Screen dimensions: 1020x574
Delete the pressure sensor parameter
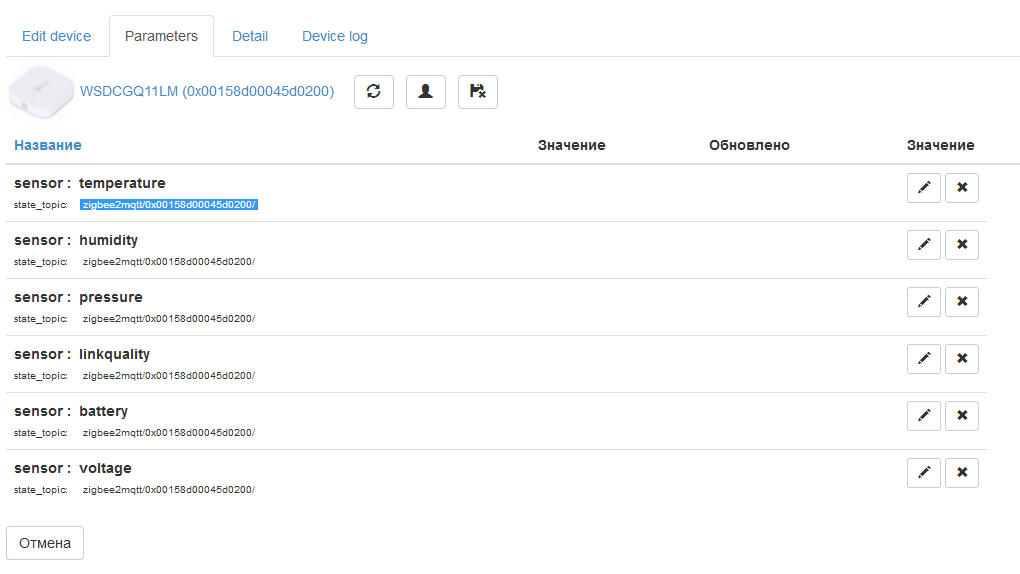point(961,302)
